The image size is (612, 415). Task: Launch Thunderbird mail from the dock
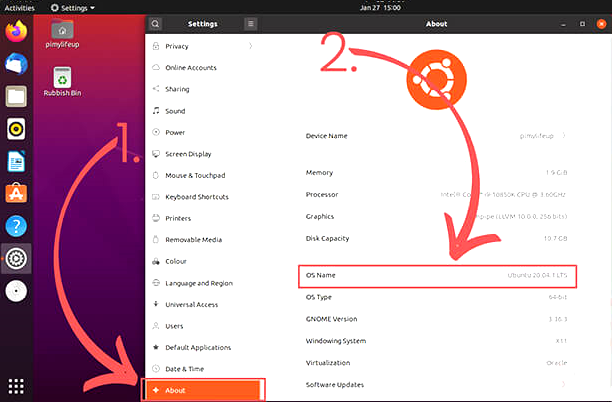[16, 64]
